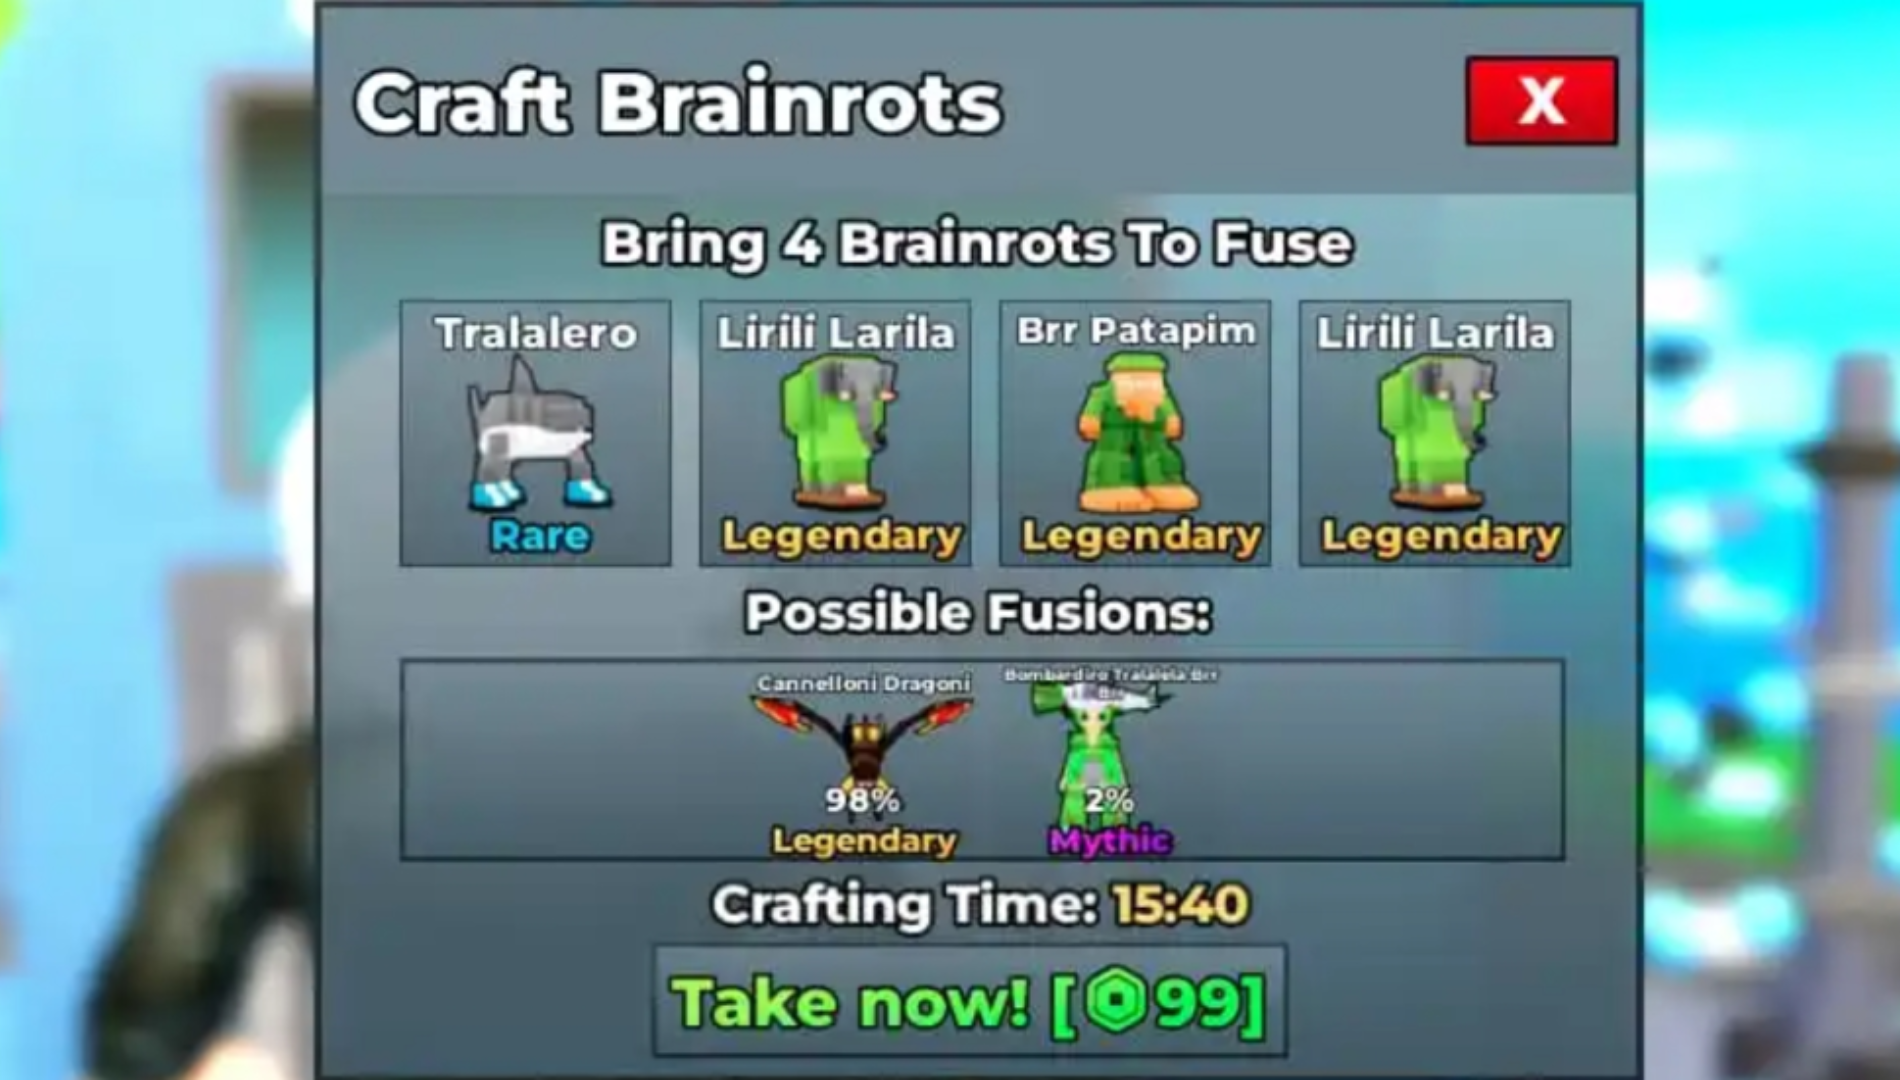Click the 98% chance text
Viewport: 1900px width, 1080px height.
tap(862, 800)
